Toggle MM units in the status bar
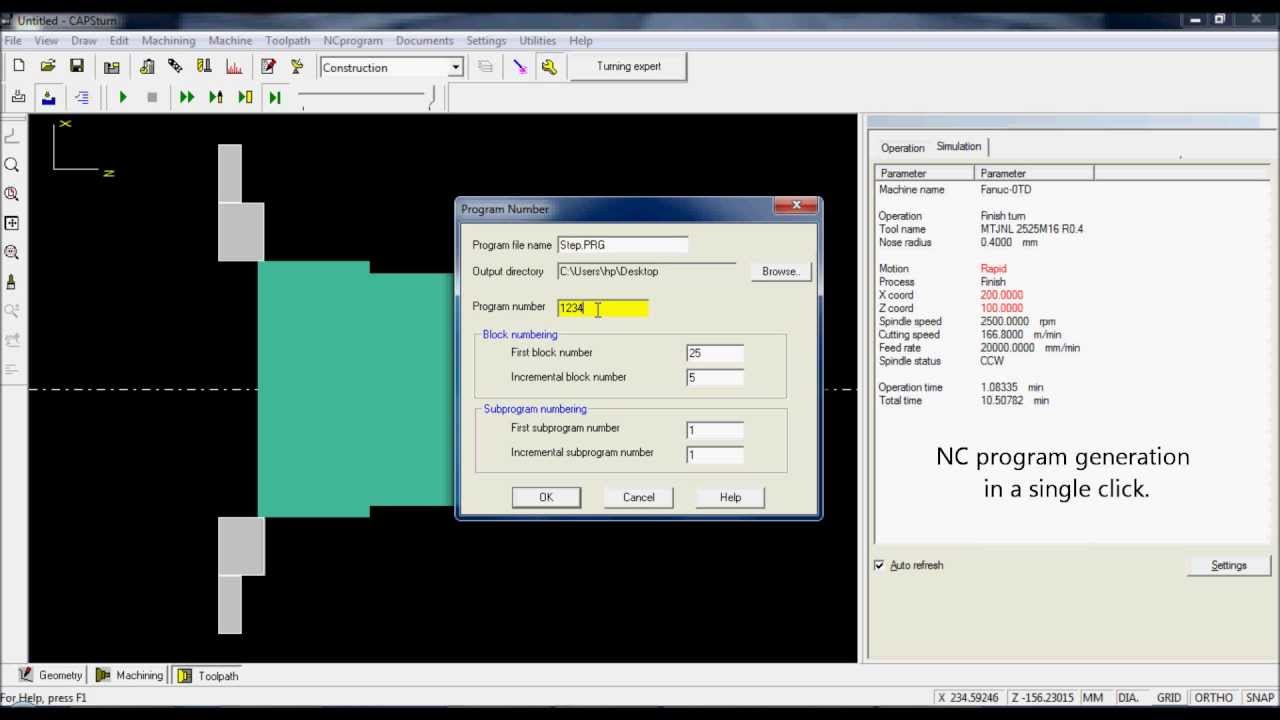Viewport: 1280px width, 720px height. point(1092,697)
